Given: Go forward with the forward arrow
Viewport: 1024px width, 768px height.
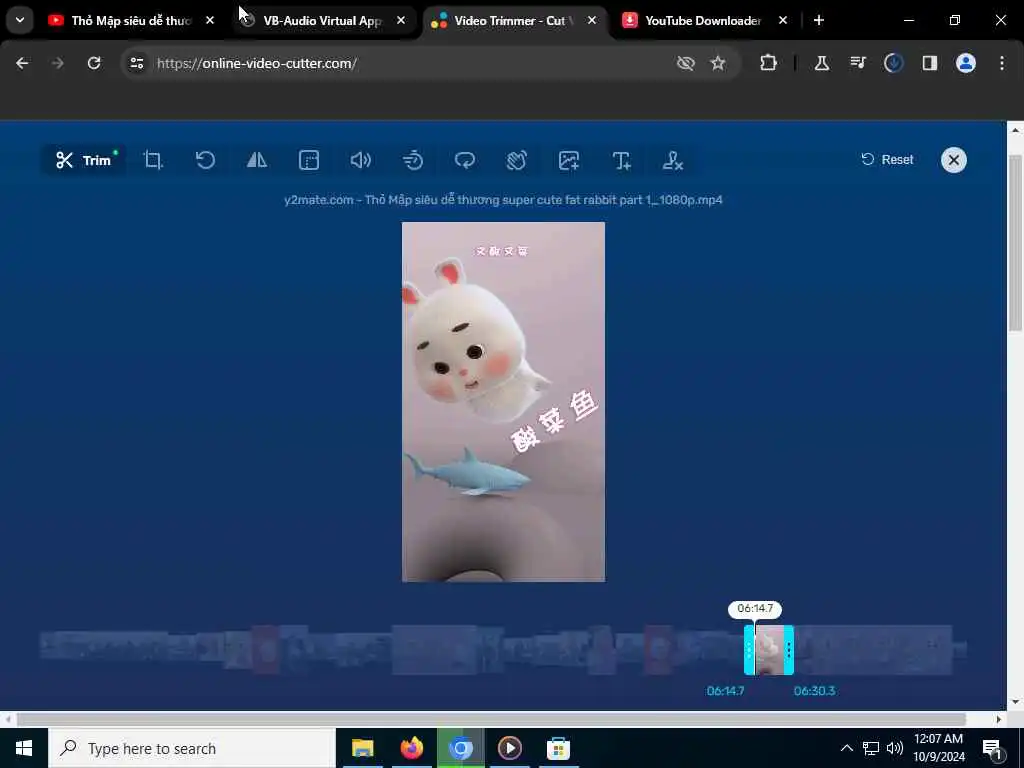Looking at the screenshot, I should click(x=57, y=63).
